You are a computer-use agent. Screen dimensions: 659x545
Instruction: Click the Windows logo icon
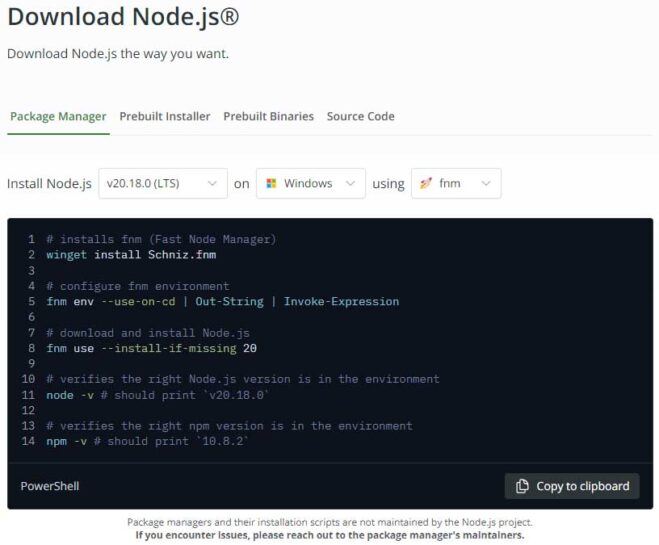click(x=272, y=184)
